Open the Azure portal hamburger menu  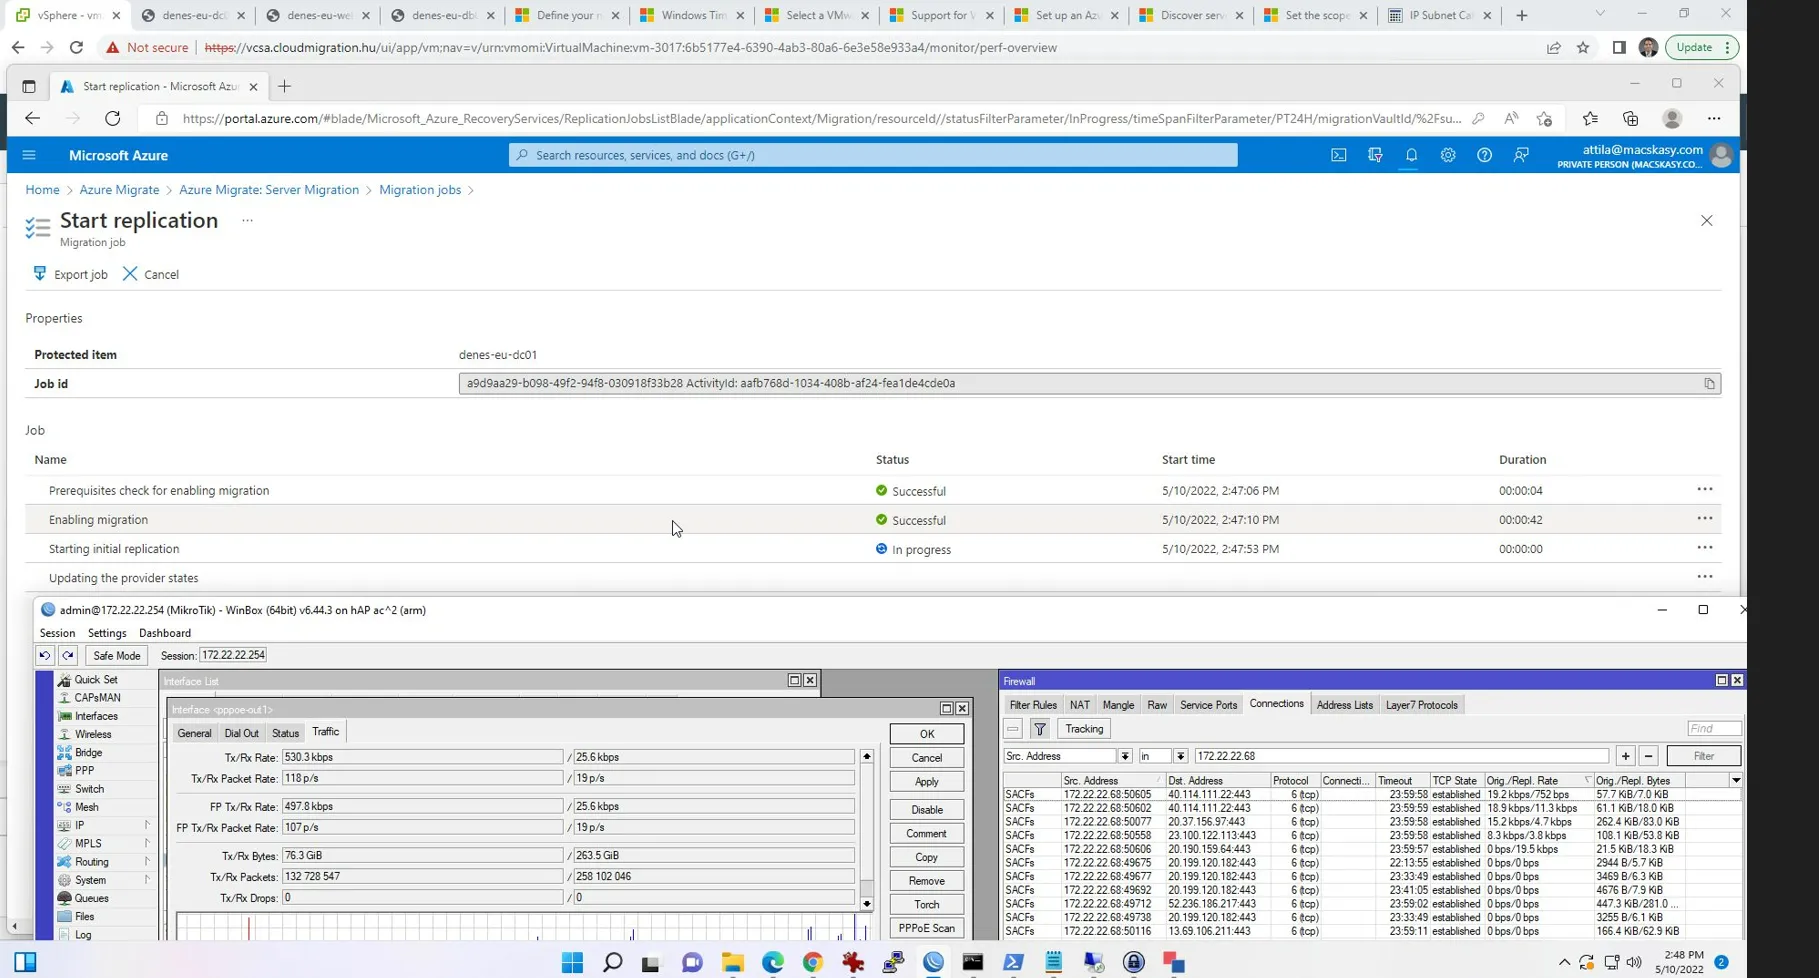pyautogui.click(x=29, y=155)
